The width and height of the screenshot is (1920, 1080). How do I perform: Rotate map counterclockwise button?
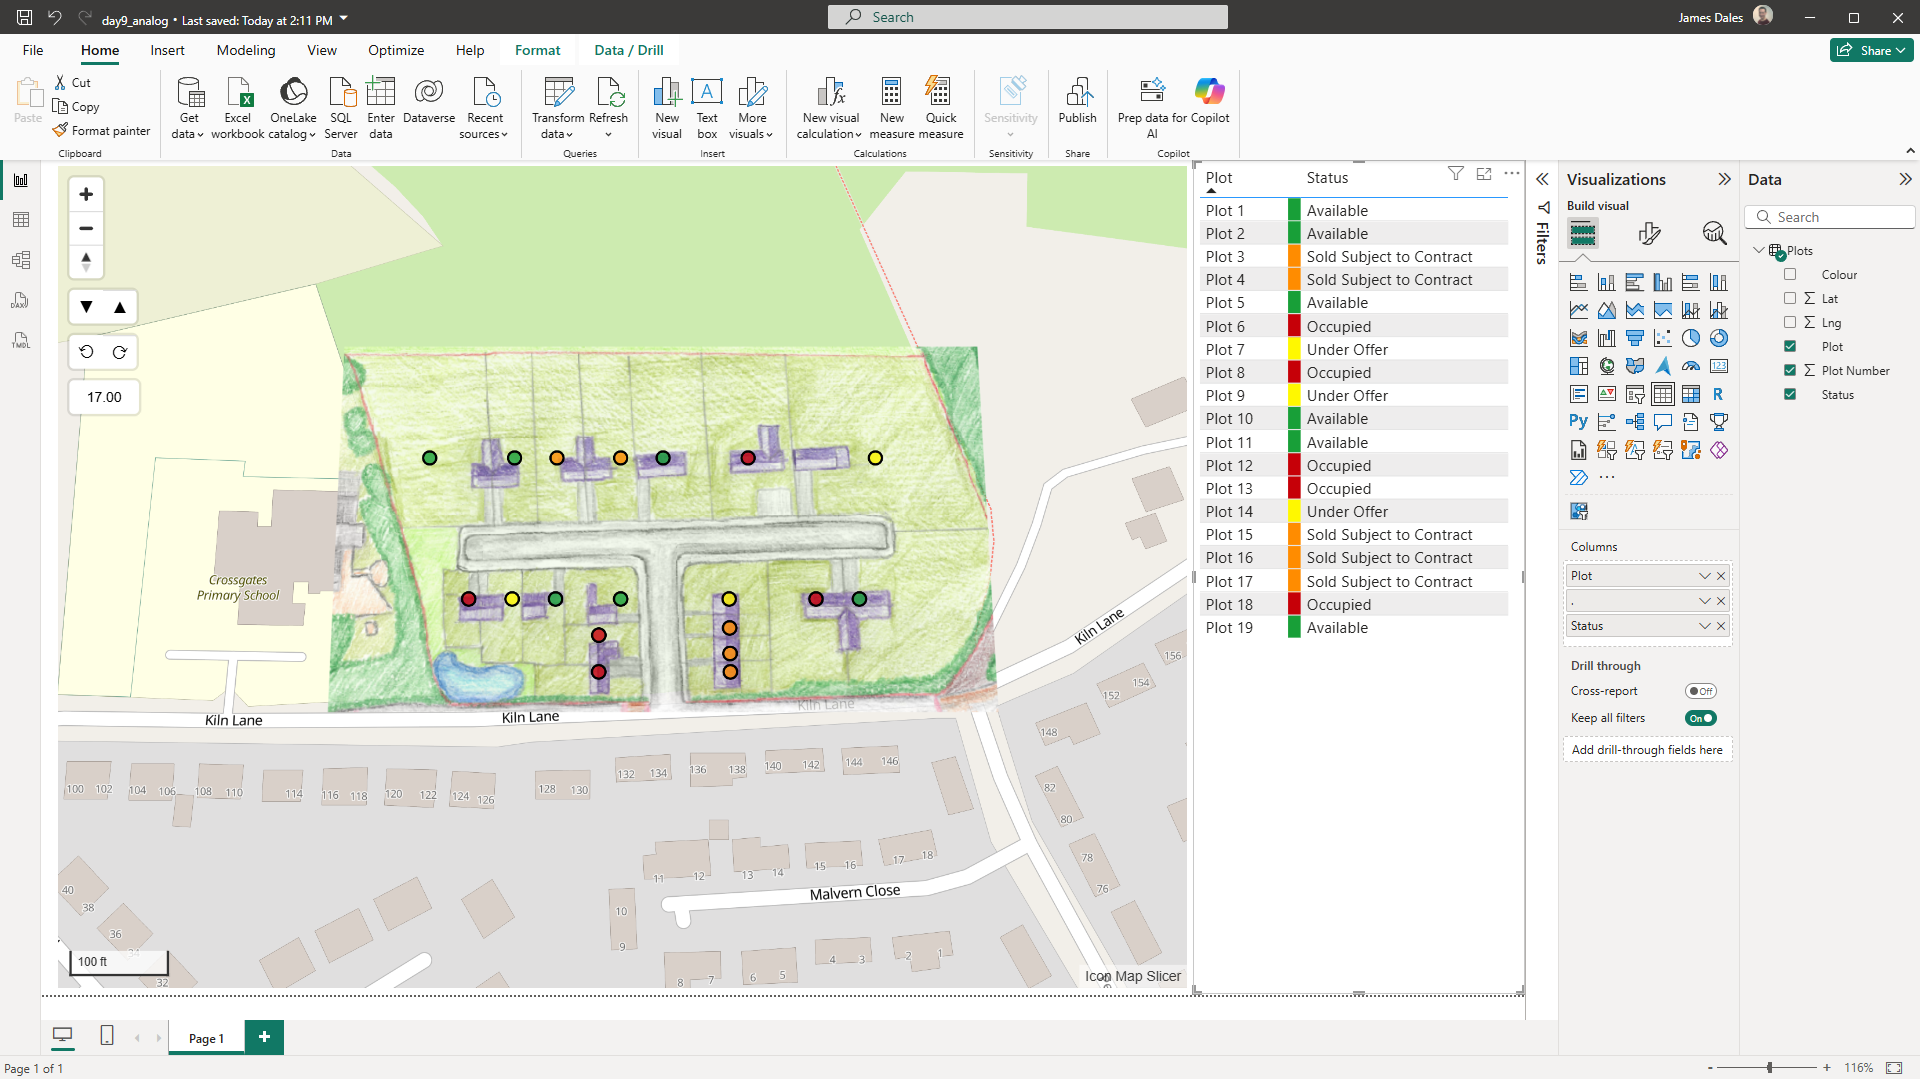point(86,352)
